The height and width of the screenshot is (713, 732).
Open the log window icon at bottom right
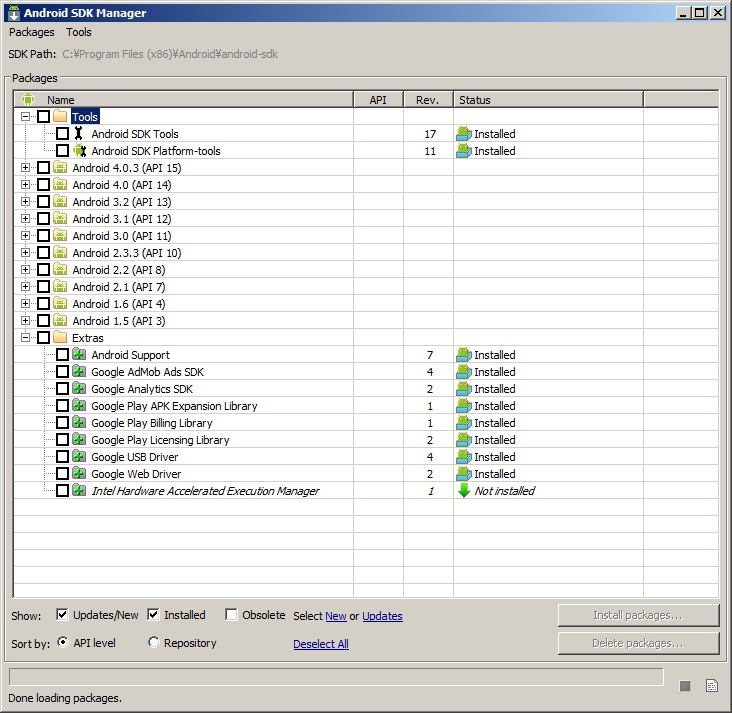coord(712,685)
